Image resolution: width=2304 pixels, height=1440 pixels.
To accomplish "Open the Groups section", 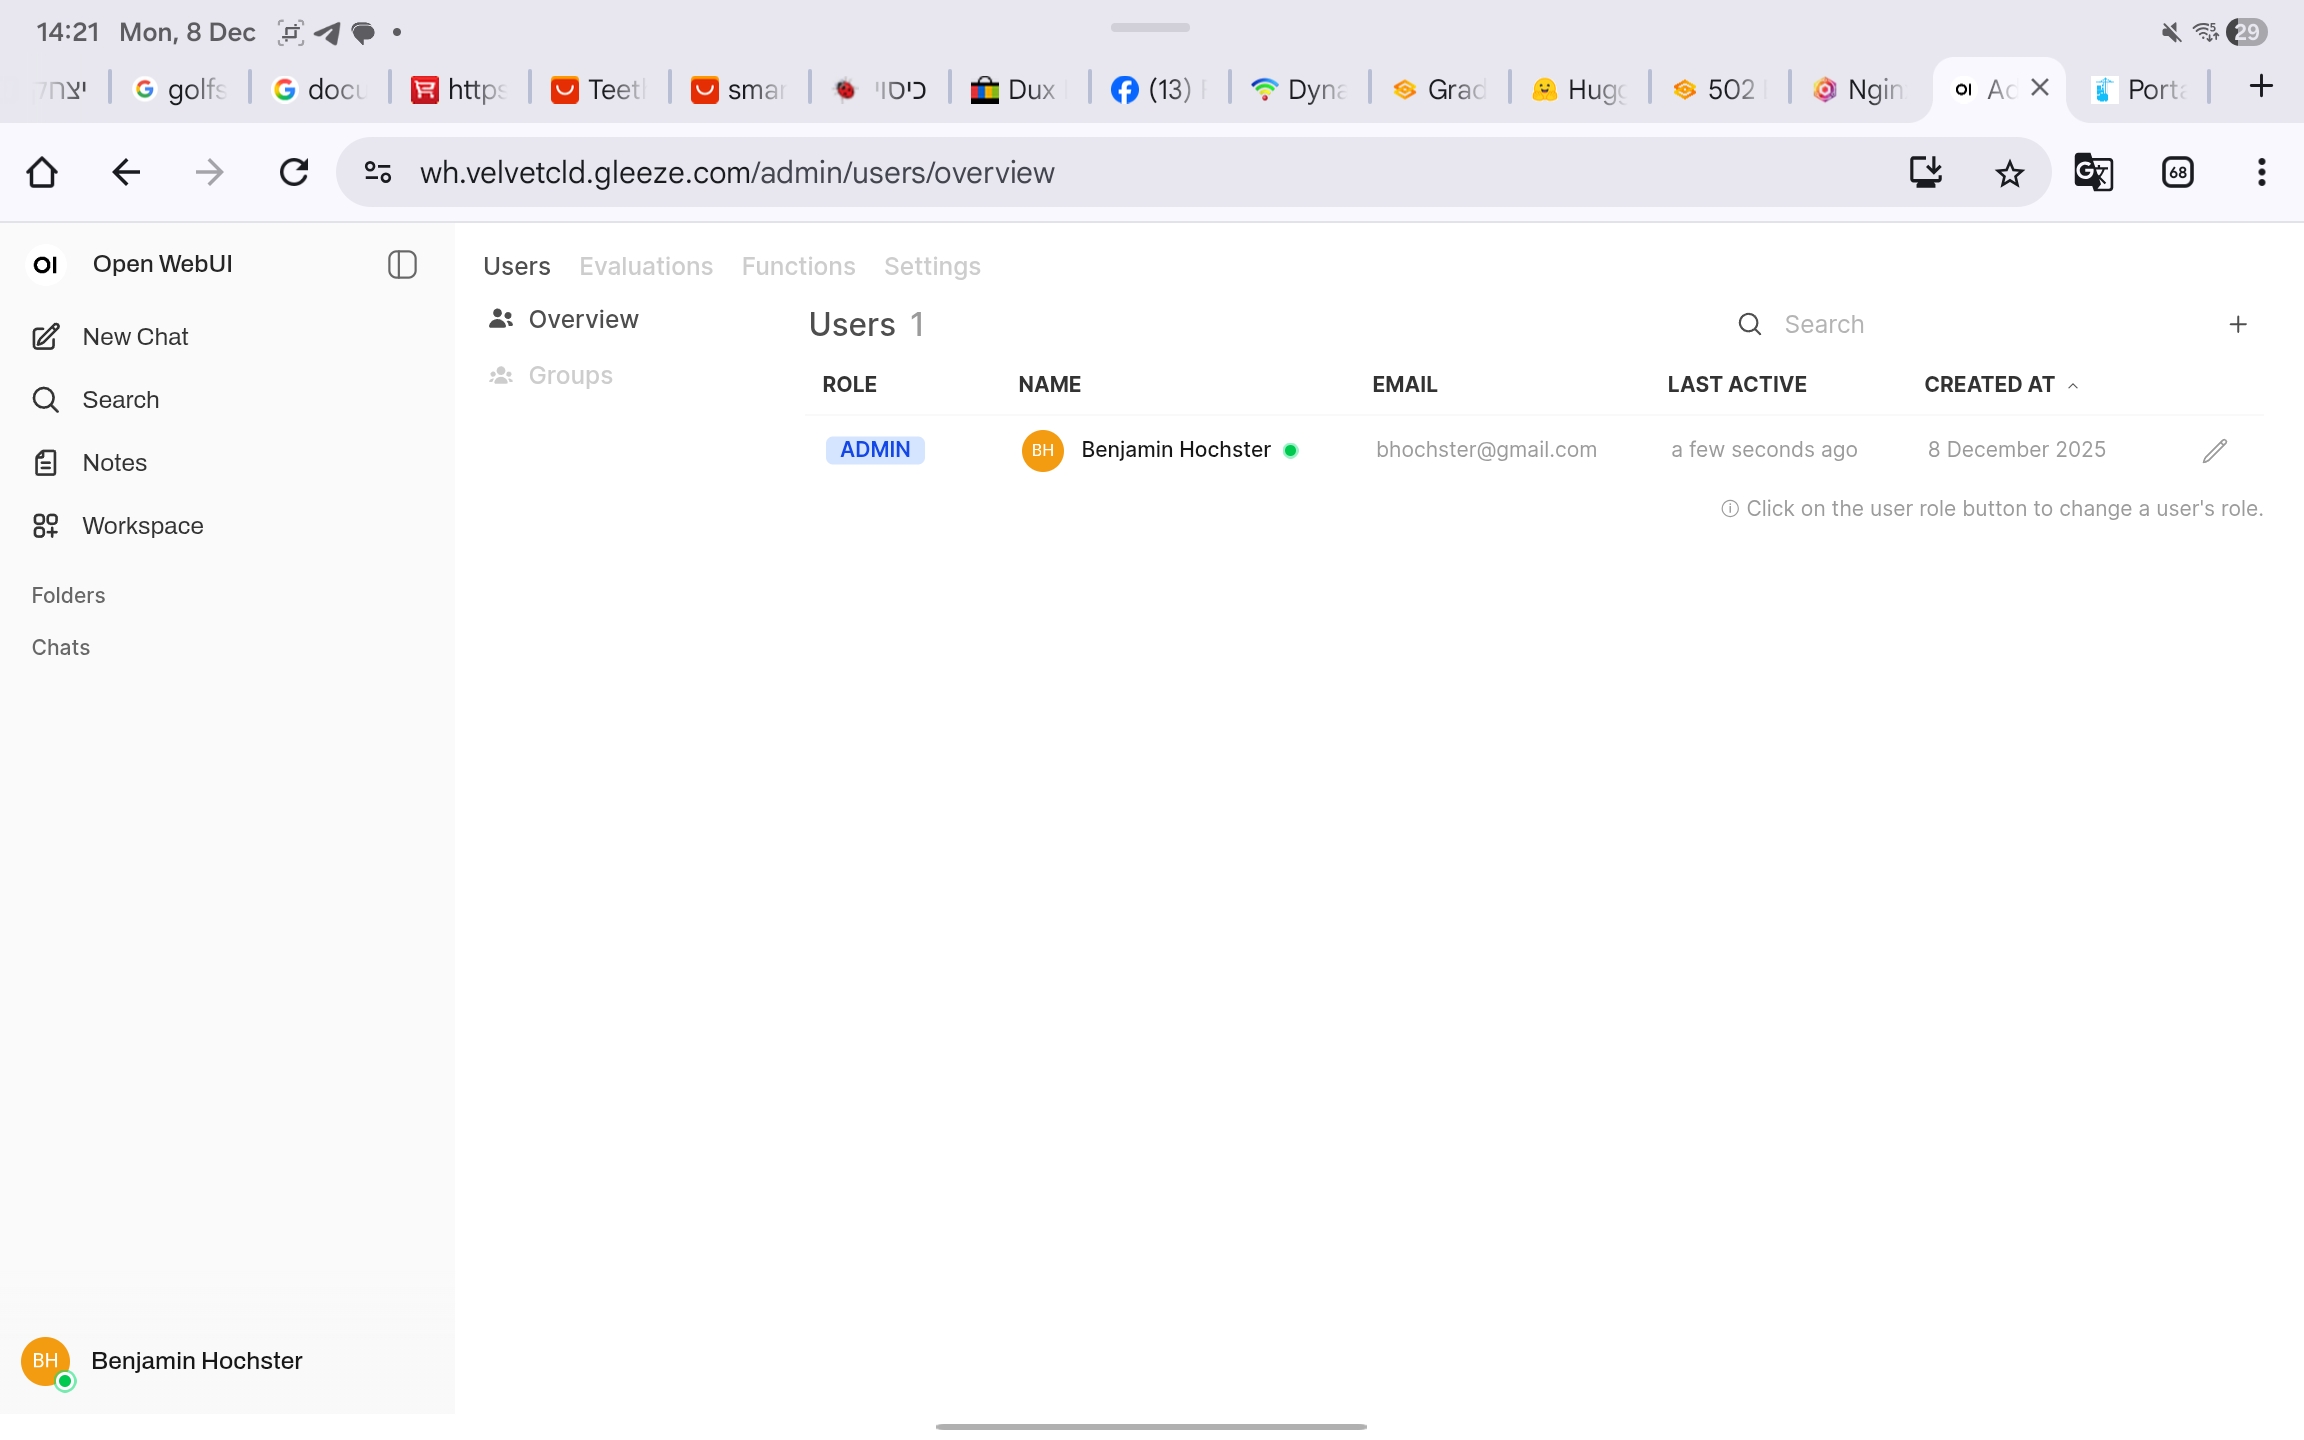I will 570,375.
